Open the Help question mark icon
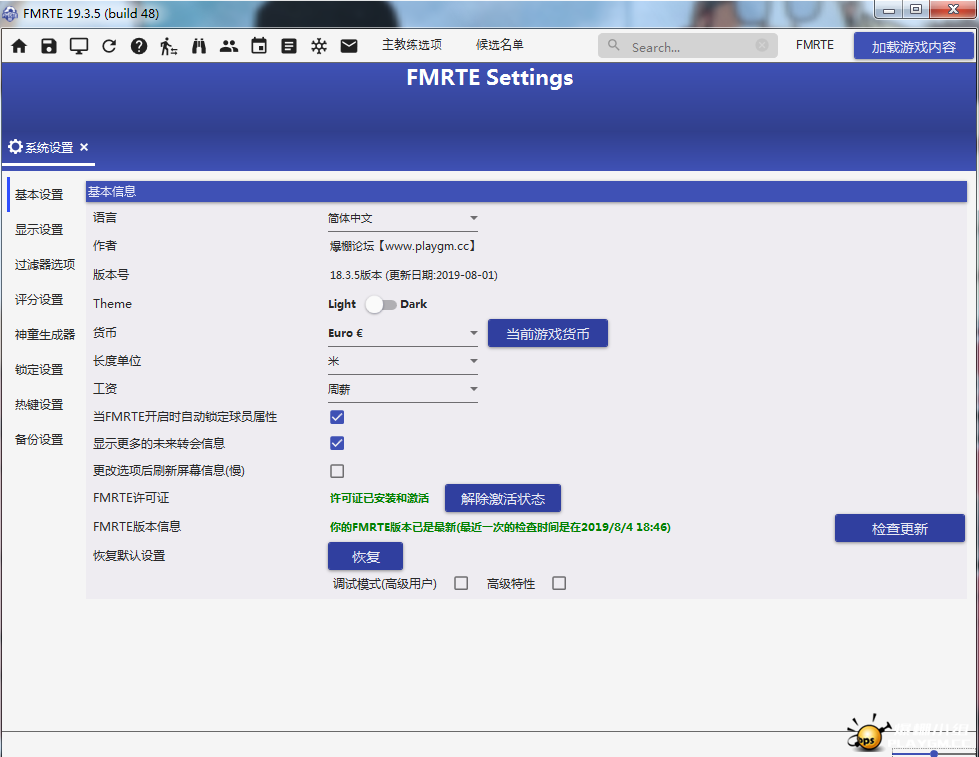979x757 pixels. [x=139, y=46]
